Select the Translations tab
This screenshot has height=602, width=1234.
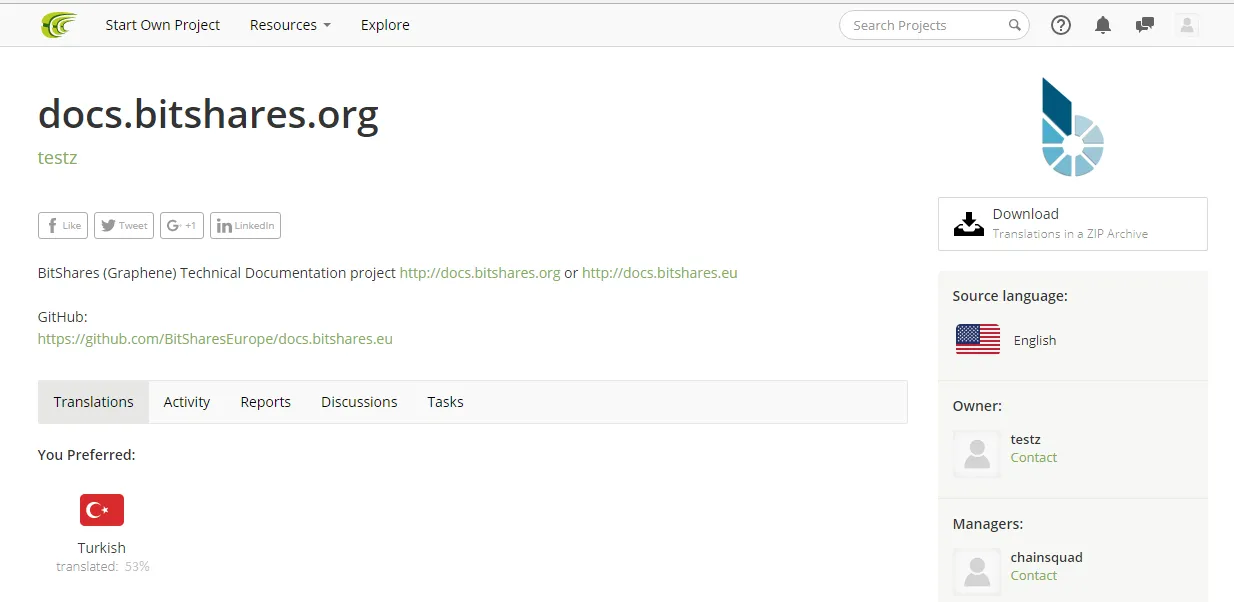click(94, 402)
